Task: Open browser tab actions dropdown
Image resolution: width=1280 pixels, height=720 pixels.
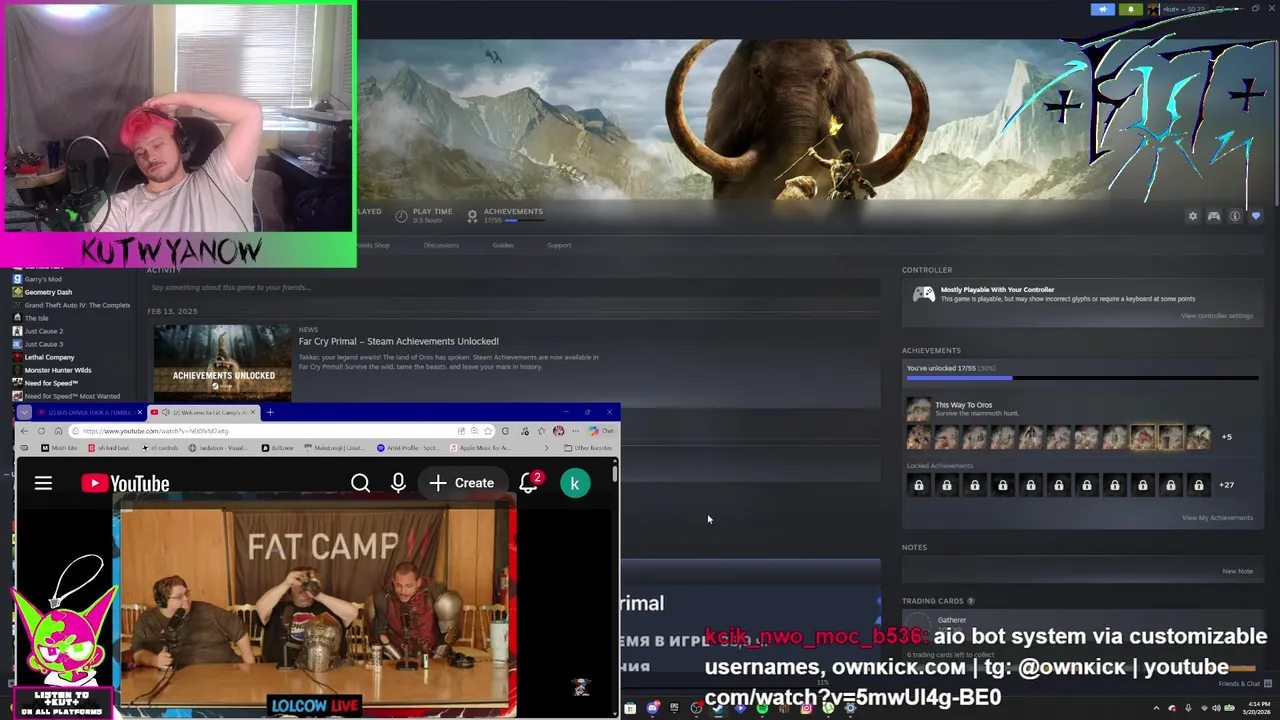Action: click(x=24, y=412)
